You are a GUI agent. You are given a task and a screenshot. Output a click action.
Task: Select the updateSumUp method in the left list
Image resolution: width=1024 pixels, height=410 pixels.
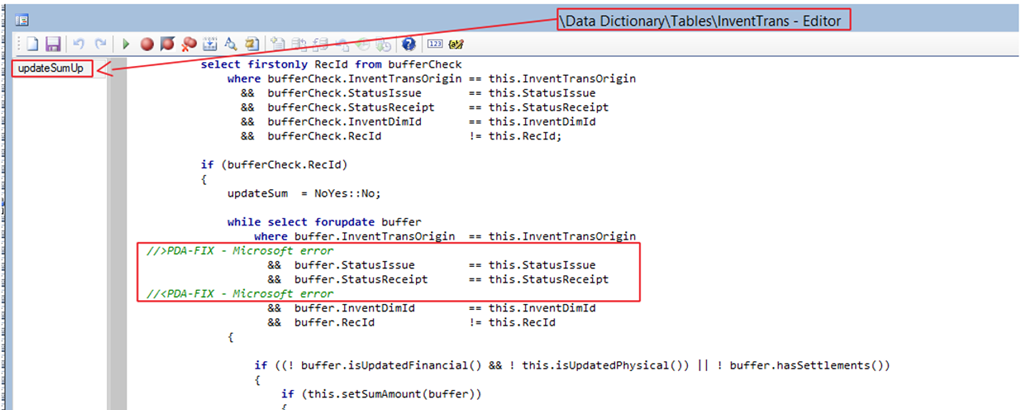pyautogui.click(x=50, y=68)
